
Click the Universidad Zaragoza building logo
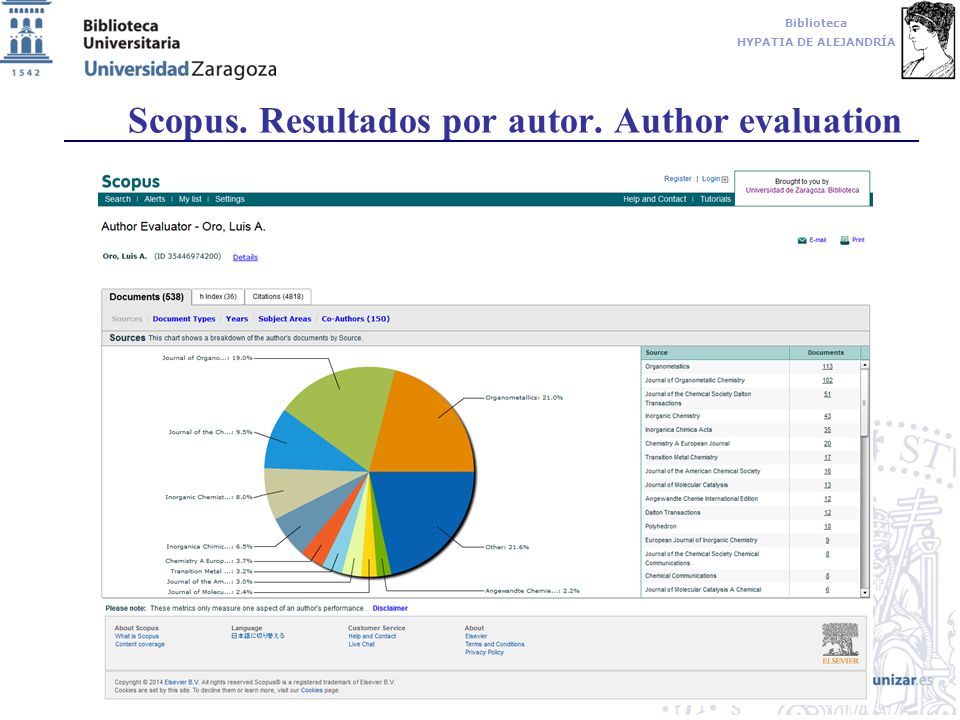(x=26, y=39)
